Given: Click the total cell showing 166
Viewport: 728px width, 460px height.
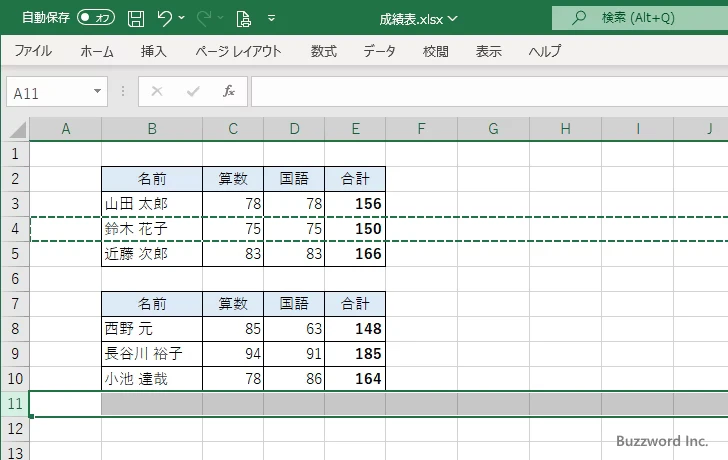Looking at the screenshot, I should (x=355, y=254).
